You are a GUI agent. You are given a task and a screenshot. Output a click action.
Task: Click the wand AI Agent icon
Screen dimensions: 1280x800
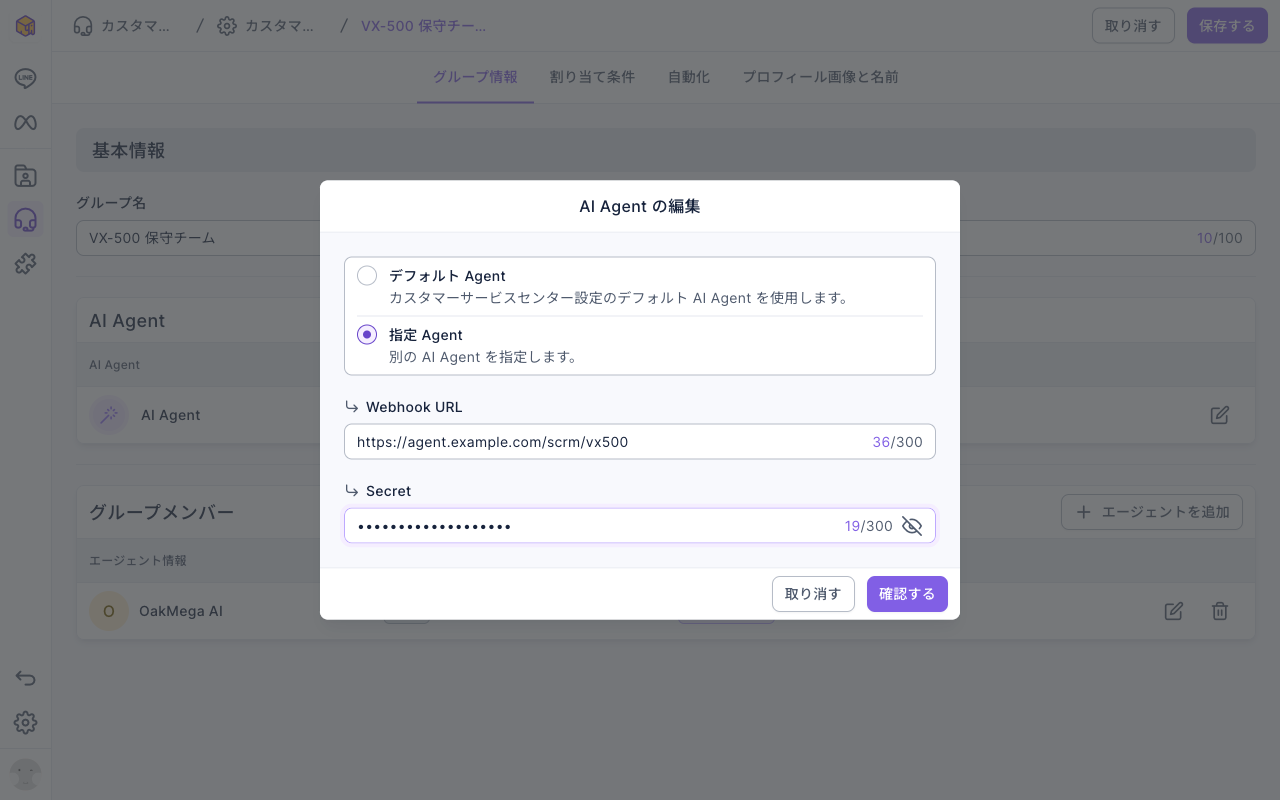[109, 415]
